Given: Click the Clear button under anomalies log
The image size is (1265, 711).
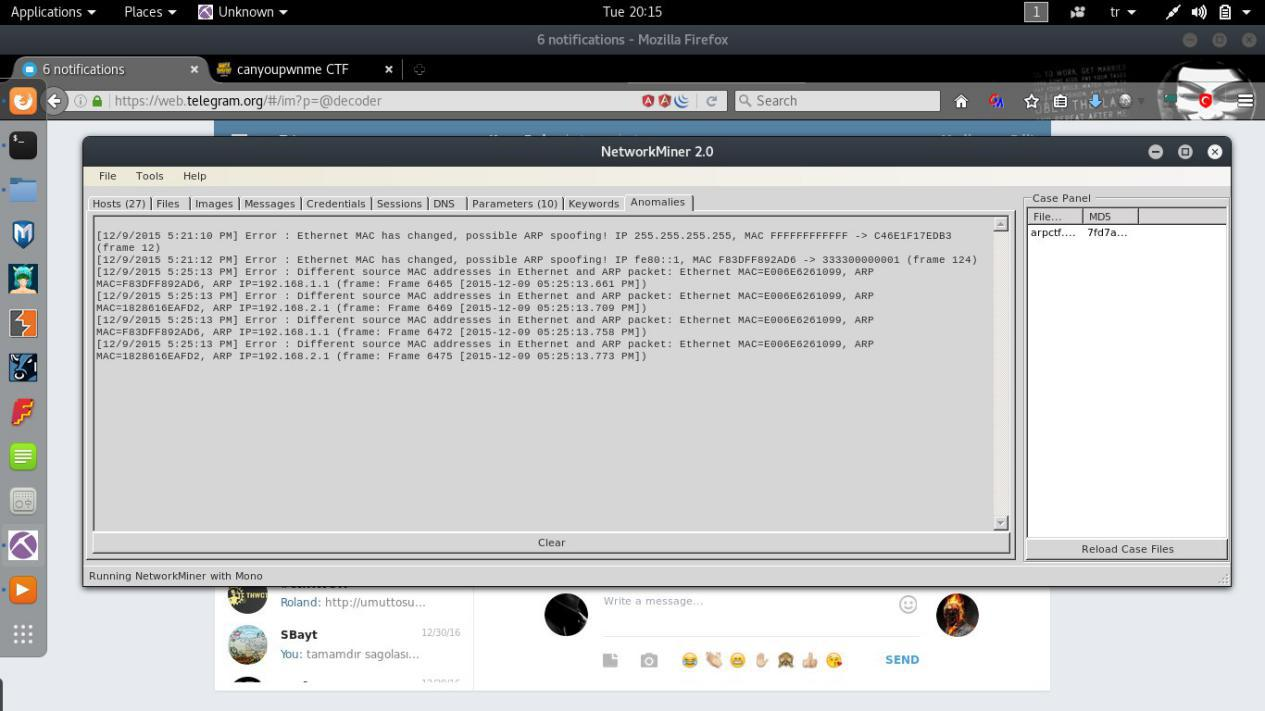Looking at the screenshot, I should [551, 543].
